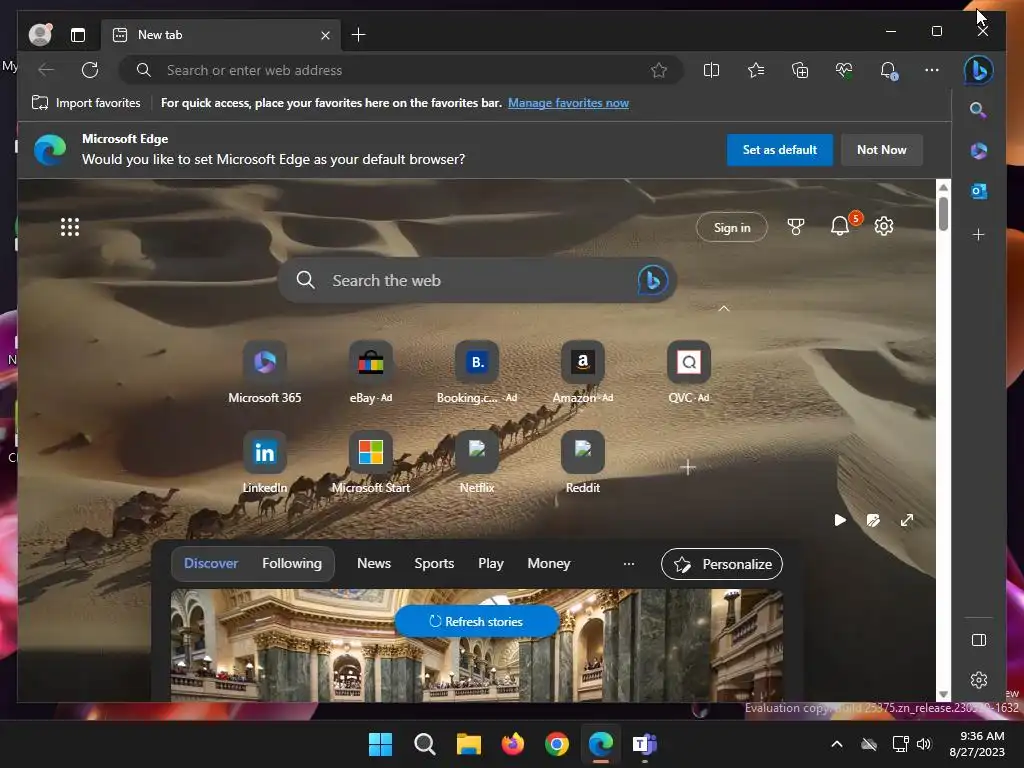Image resolution: width=1024 pixels, height=768 pixels.
Task: Add a new quick link with the plus
Action: pyautogui.click(x=688, y=467)
